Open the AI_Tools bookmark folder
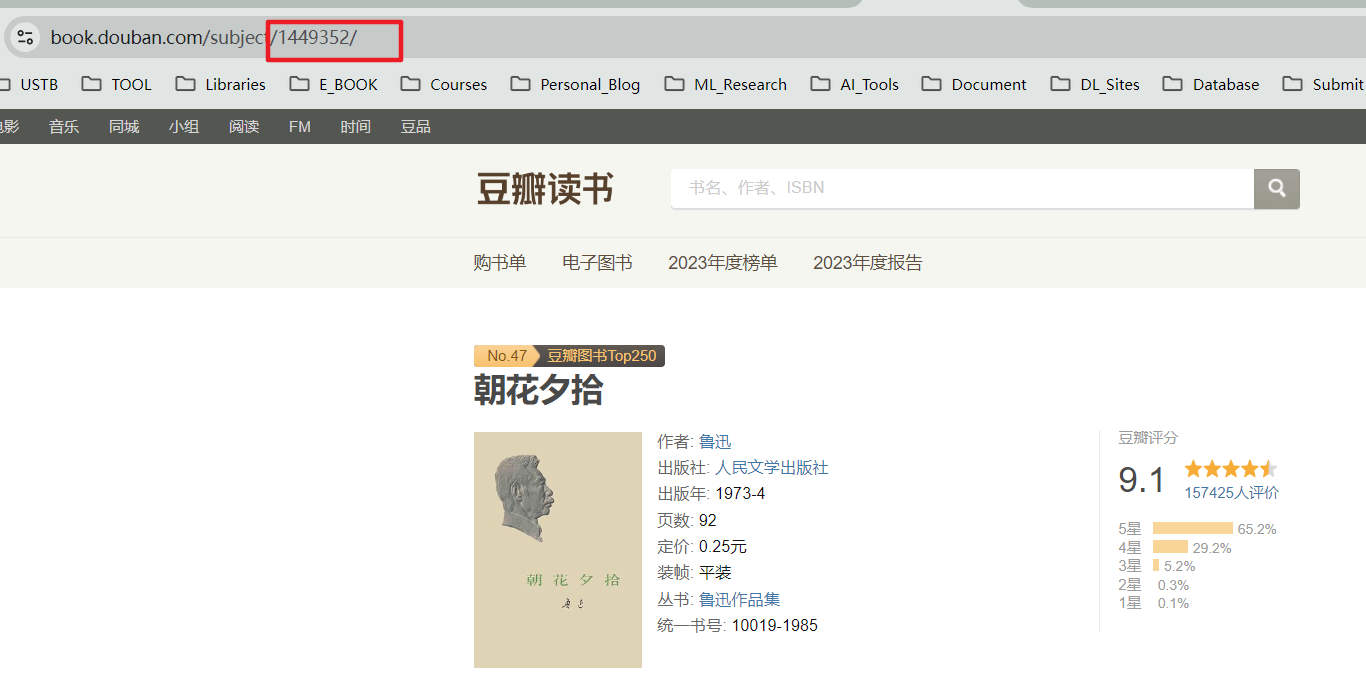1366x697 pixels. (855, 84)
